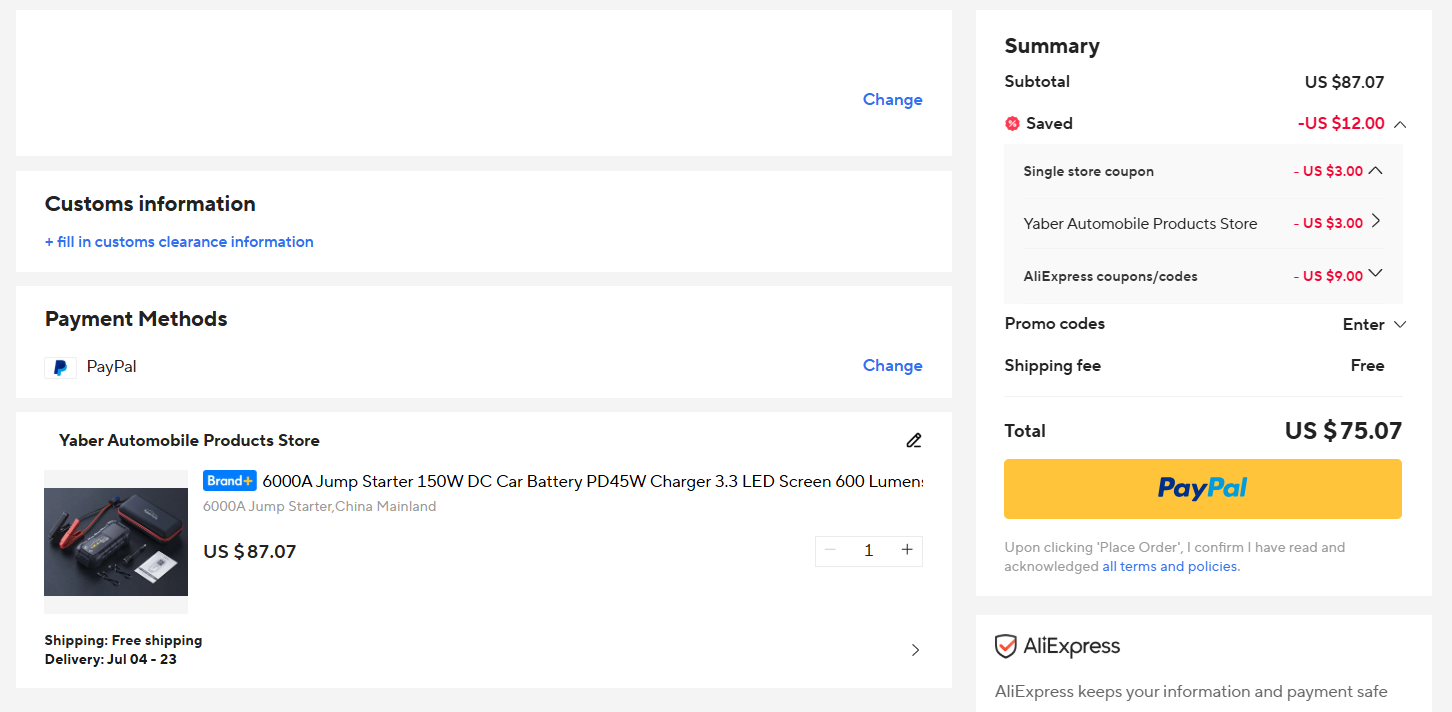Click AliExpress keeps your information safe text

point(1191,692)
